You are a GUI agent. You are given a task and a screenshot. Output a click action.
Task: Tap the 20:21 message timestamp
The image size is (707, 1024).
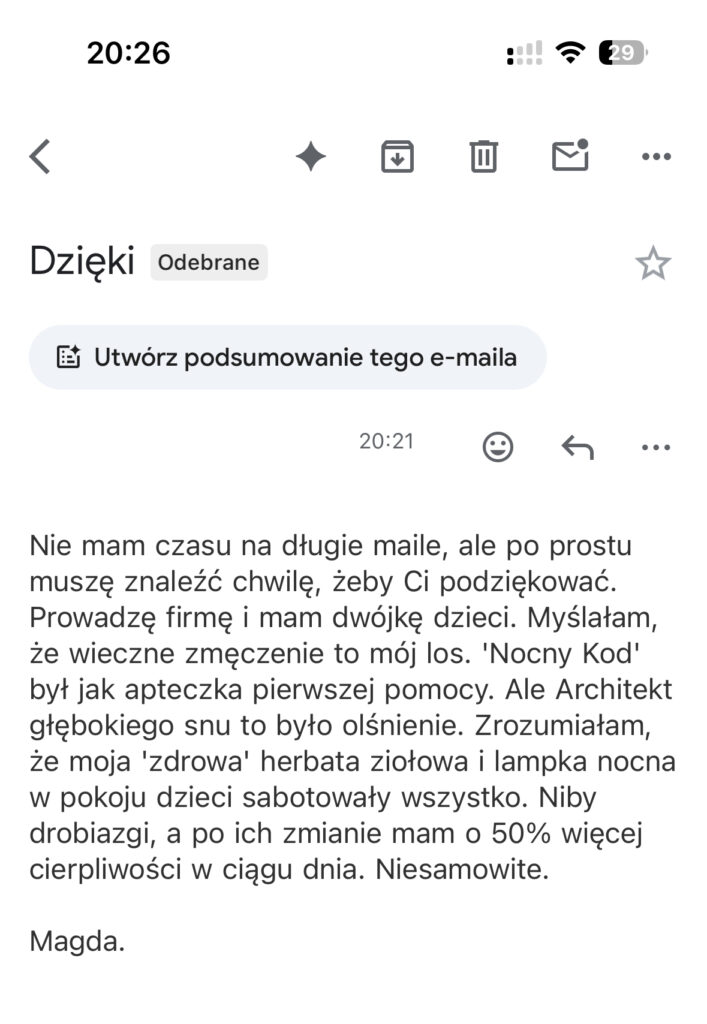click(x=386, y=441)
